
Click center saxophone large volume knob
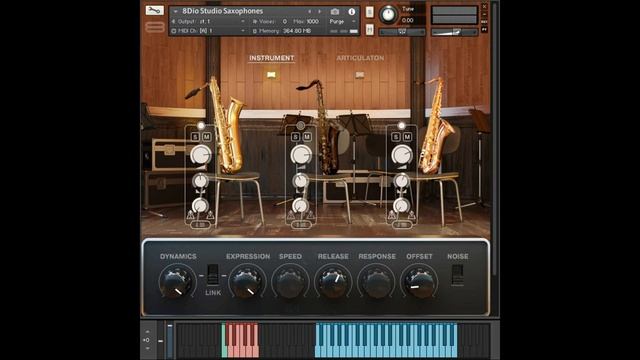click(301, 155)
